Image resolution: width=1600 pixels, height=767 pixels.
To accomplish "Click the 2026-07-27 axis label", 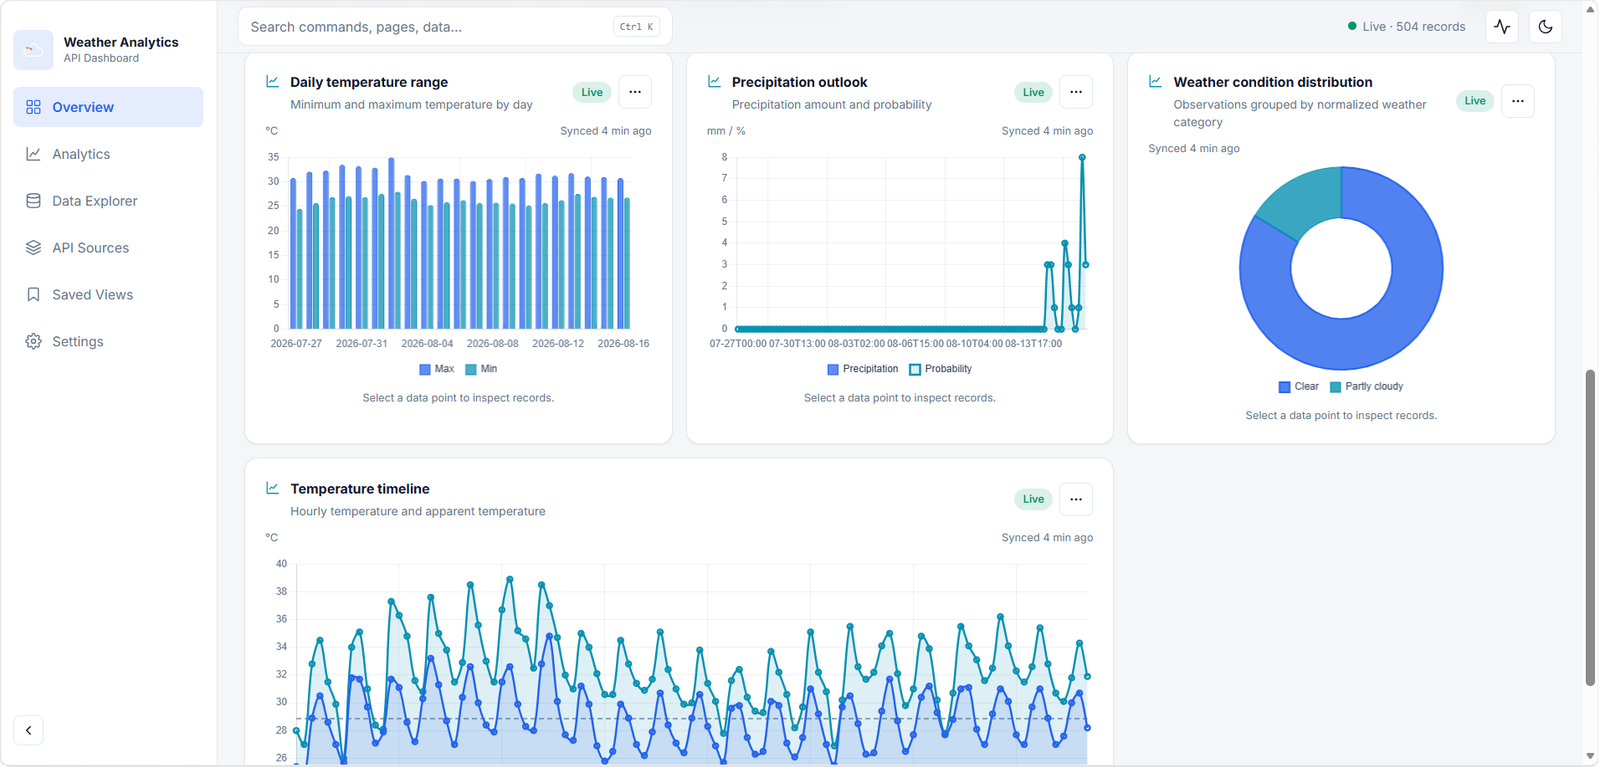I will pyautogui.click(x=296, y=343).
